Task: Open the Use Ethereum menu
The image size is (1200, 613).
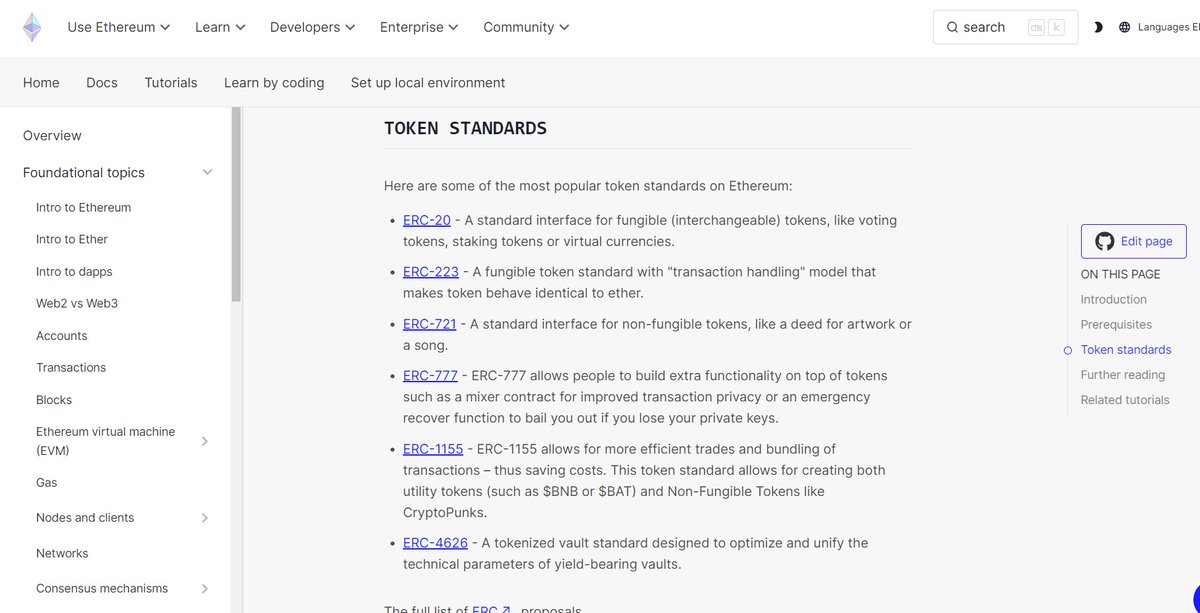Action: tap(118, 27)
